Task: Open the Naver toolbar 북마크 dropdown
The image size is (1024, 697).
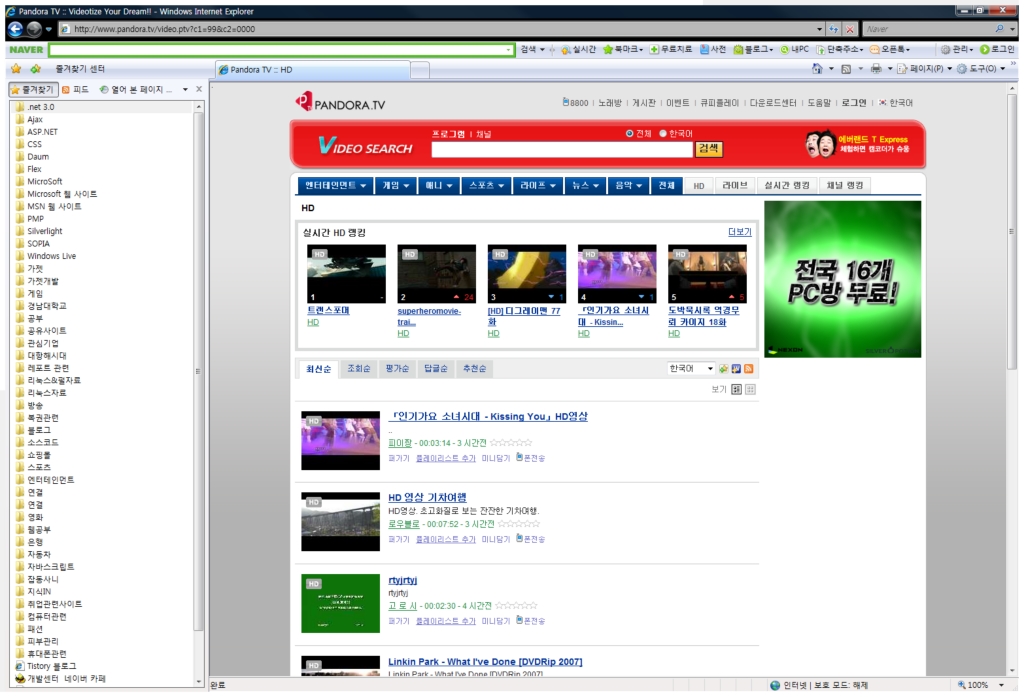Action: pos(622,50)
